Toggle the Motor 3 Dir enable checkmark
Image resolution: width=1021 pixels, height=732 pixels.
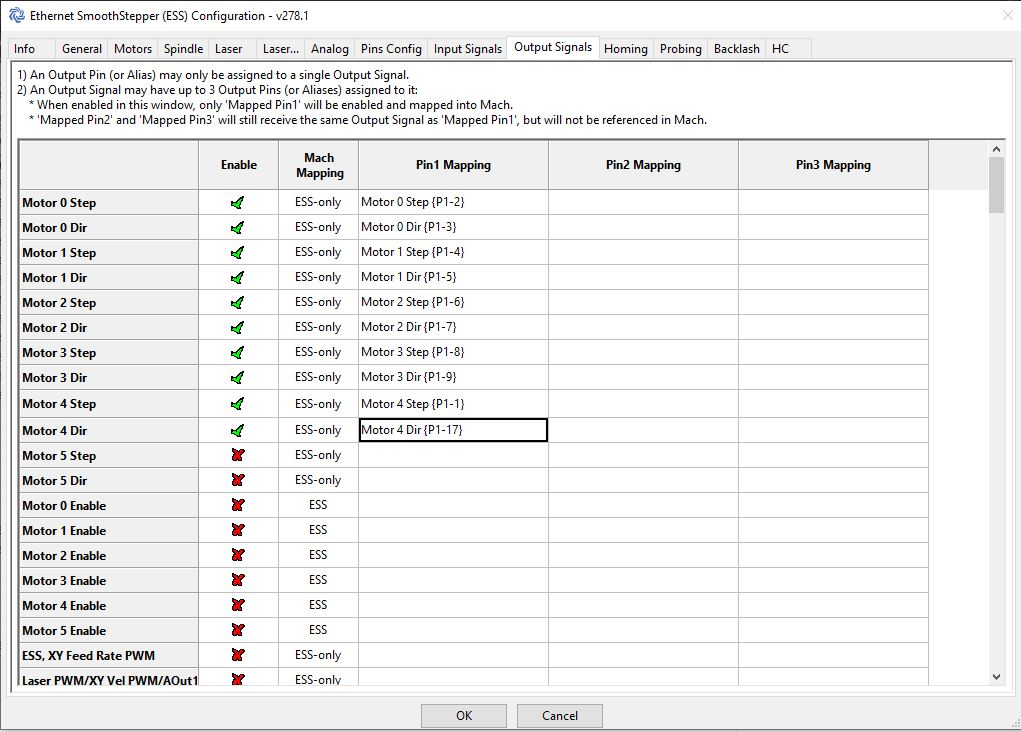[238, 378]
